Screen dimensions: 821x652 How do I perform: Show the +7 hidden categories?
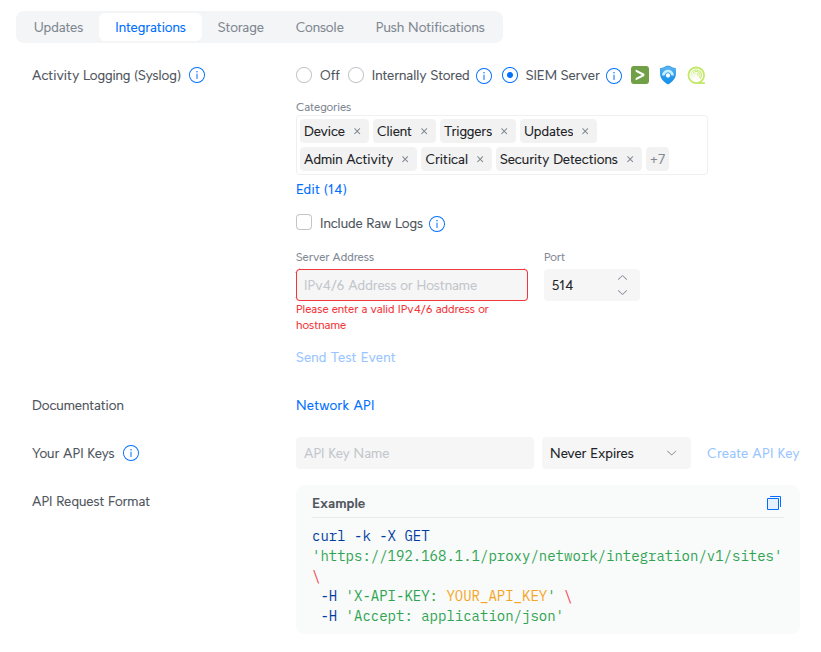click(x=657, y=159)
